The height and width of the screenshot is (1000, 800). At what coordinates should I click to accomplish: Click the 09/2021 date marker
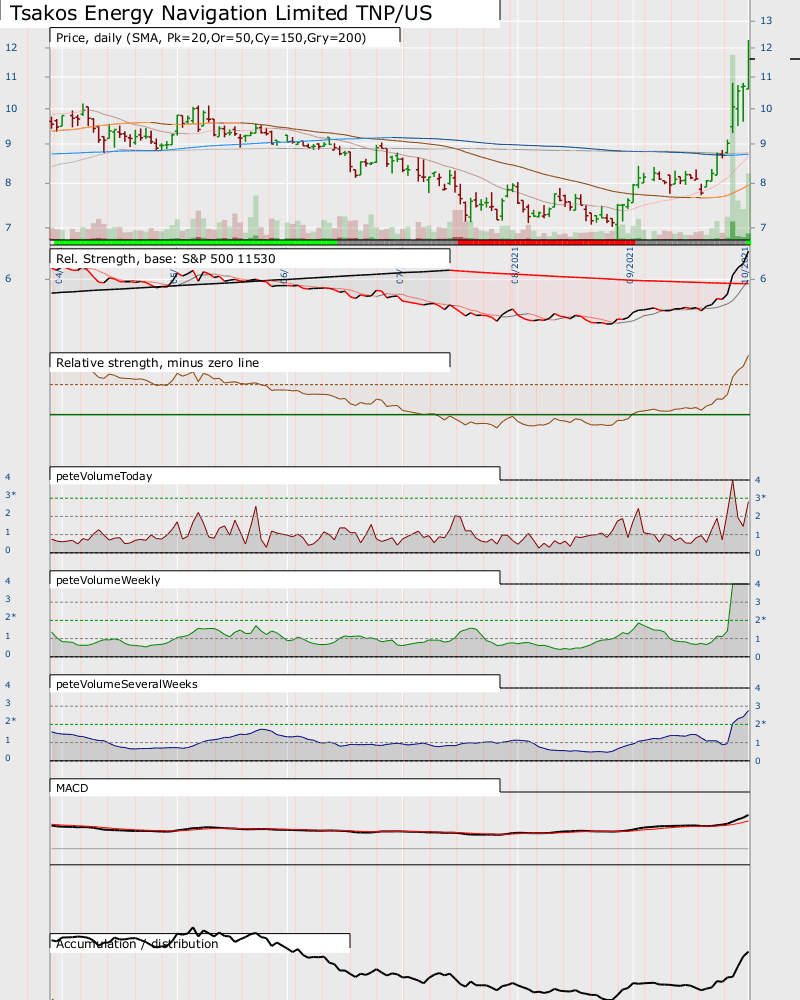coord(630,267)
